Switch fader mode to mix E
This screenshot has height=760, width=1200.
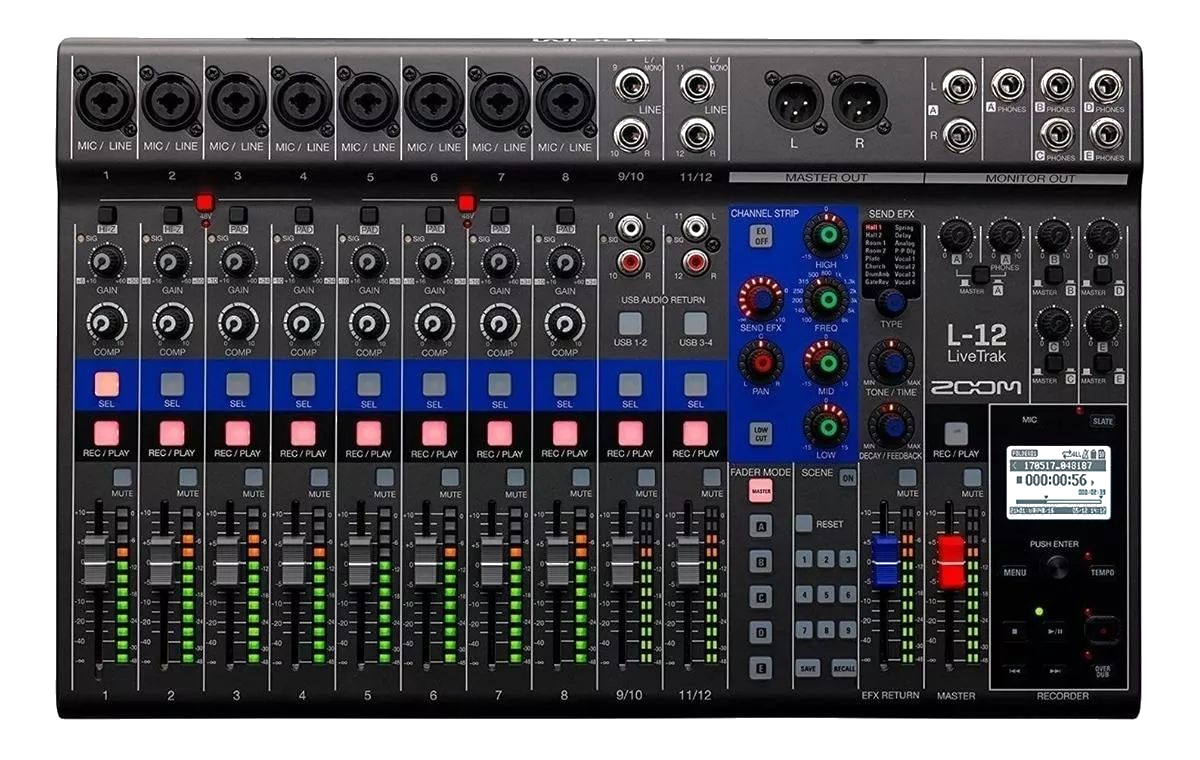[761, 669]
